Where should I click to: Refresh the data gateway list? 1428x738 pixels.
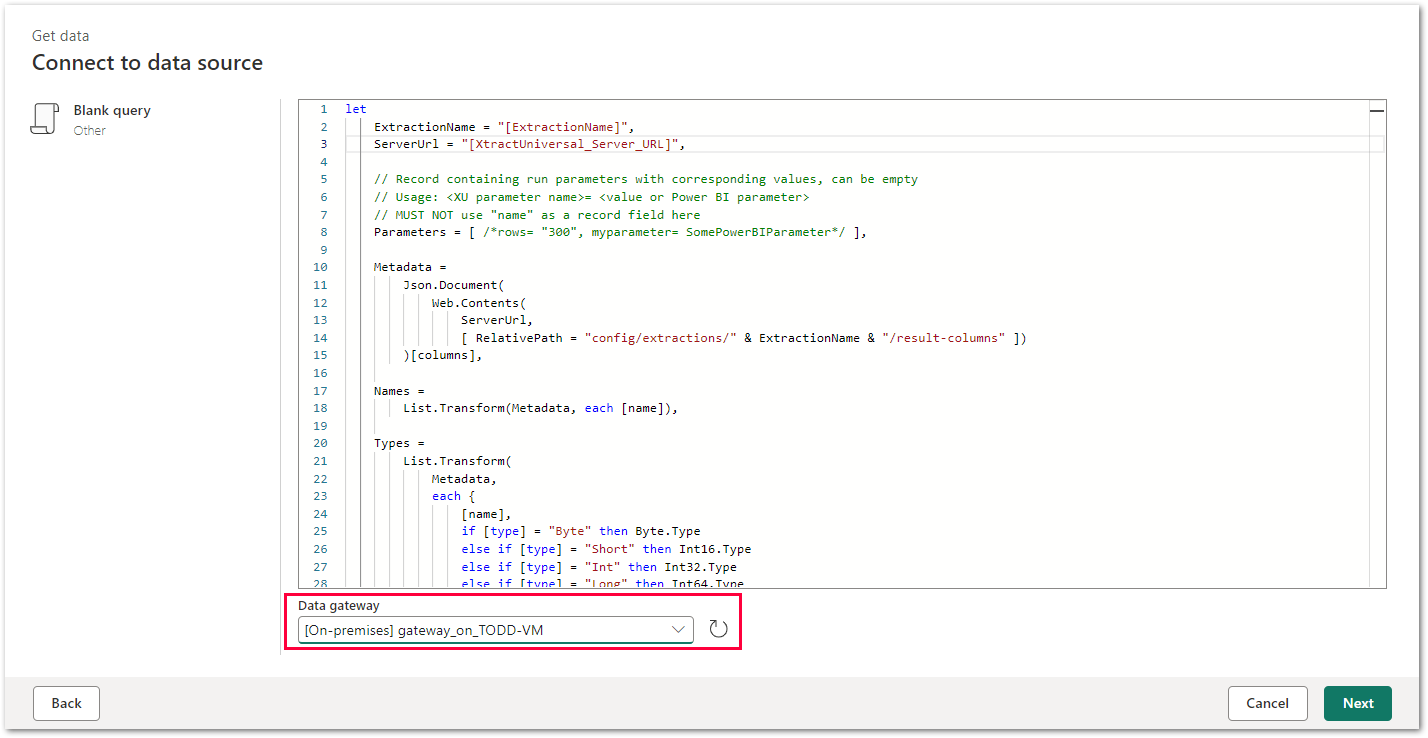[x=718, y=629]
